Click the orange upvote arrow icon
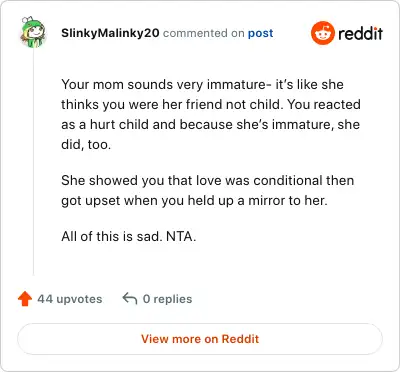This screenshot has height=372, width=400. pyautogui.click(x=25, y=299)
